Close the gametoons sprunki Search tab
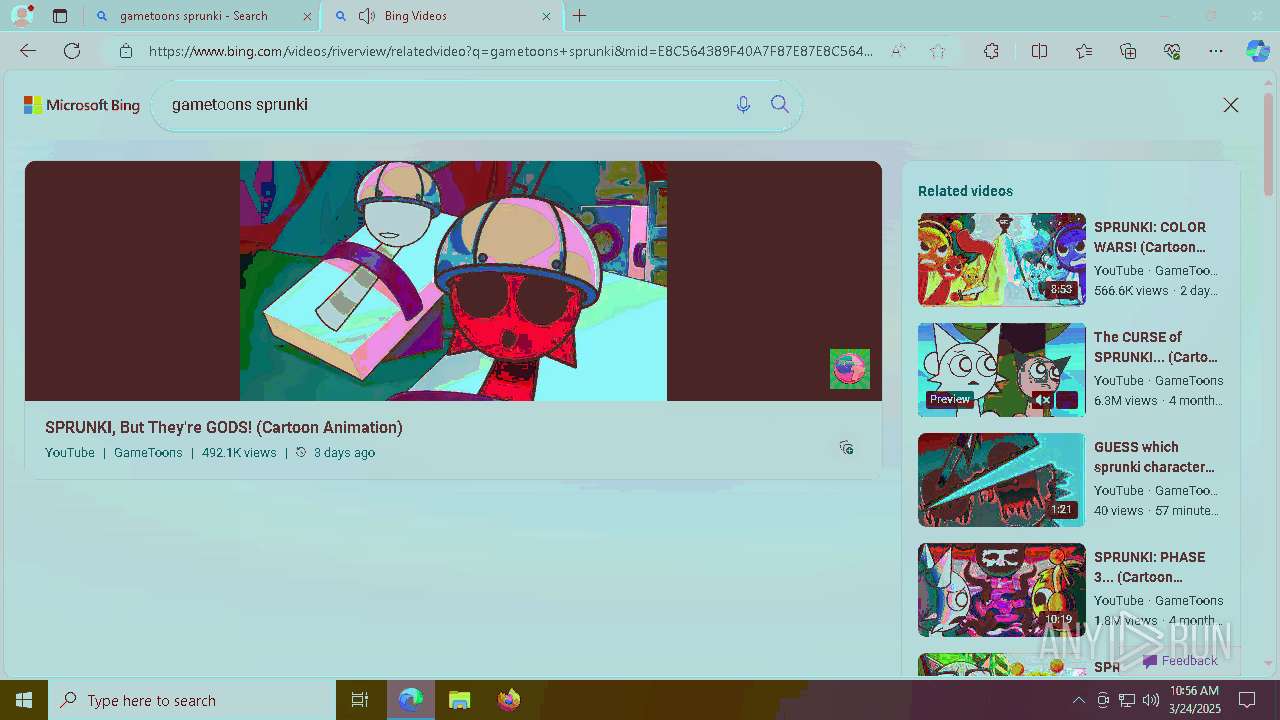 [307, 16]
